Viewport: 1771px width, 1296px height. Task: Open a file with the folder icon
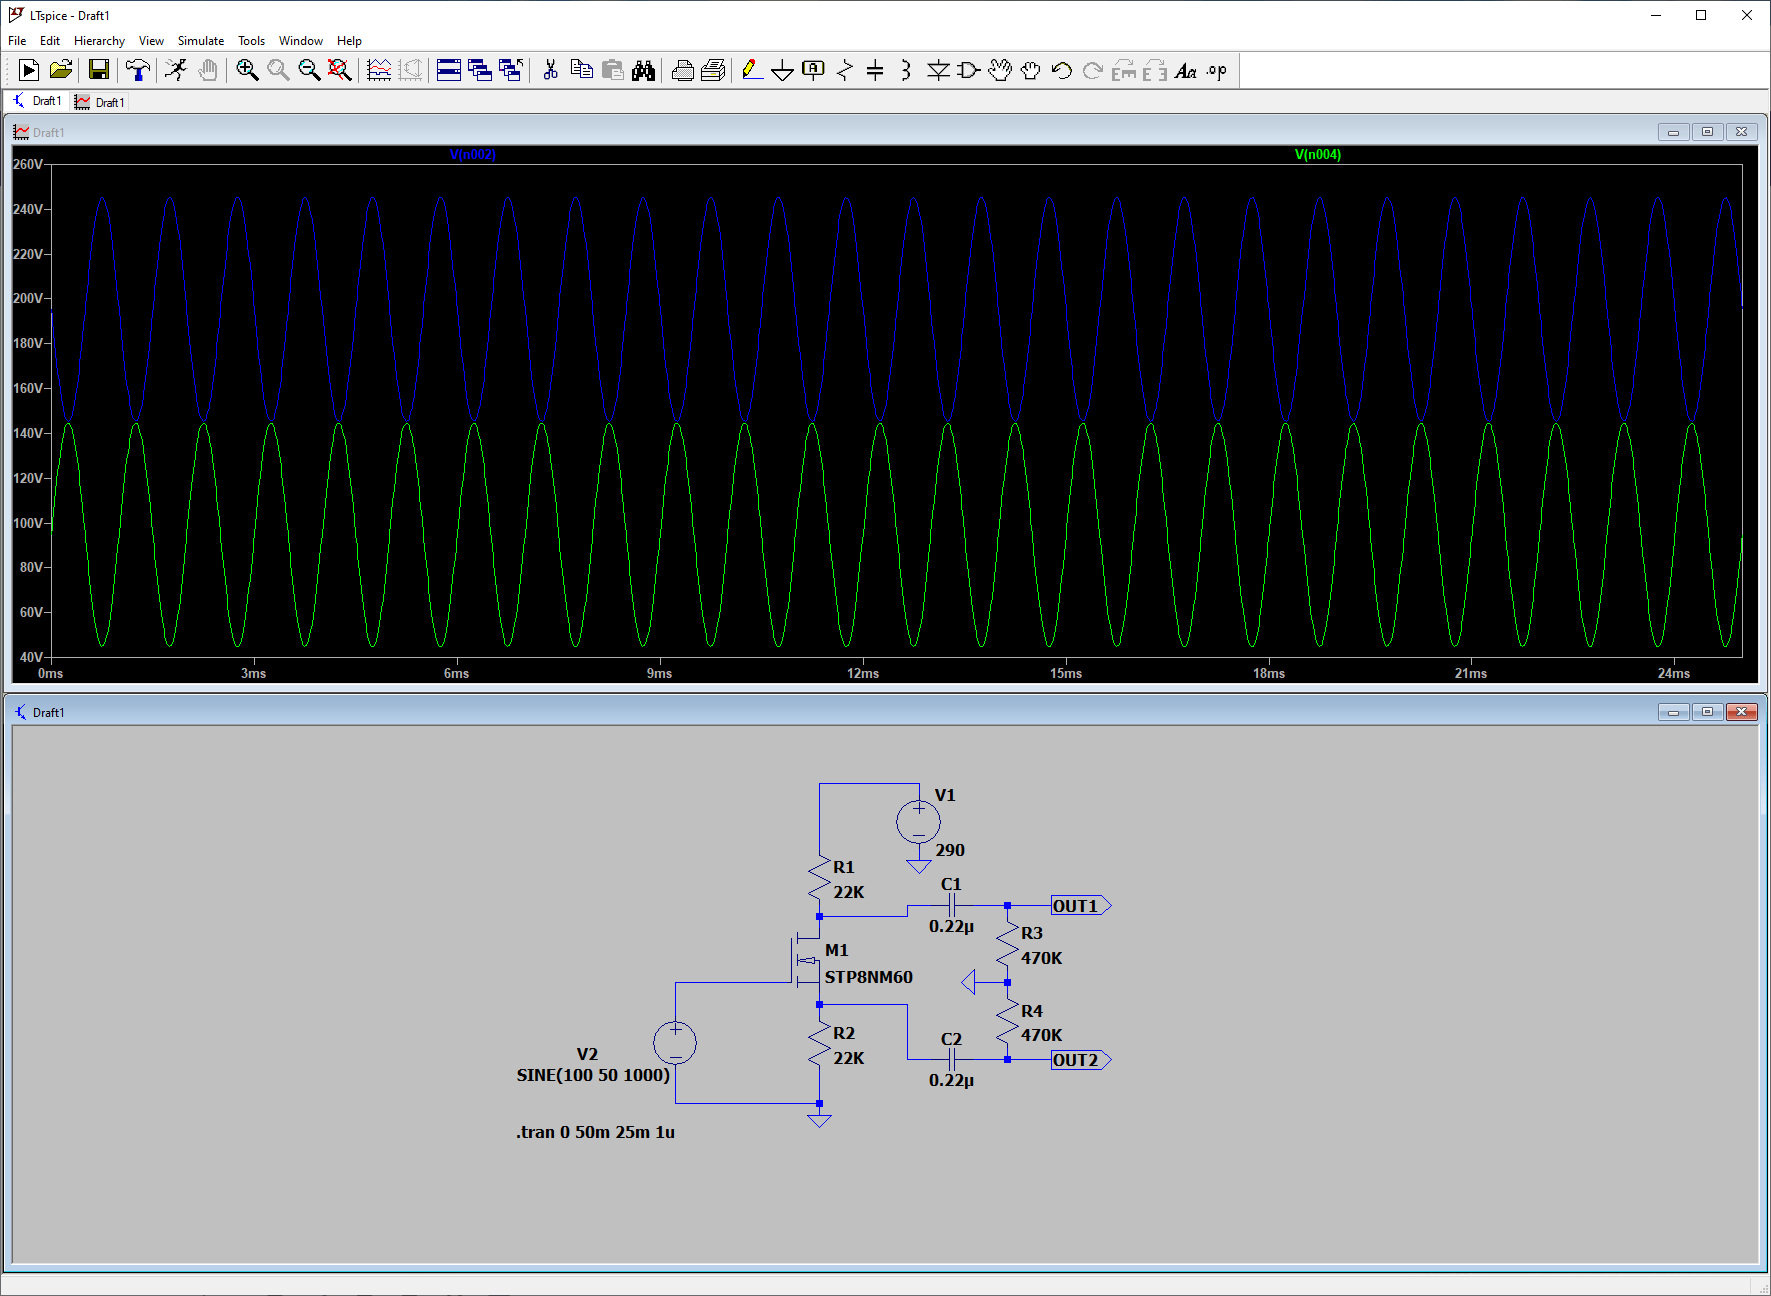[61, 70]
